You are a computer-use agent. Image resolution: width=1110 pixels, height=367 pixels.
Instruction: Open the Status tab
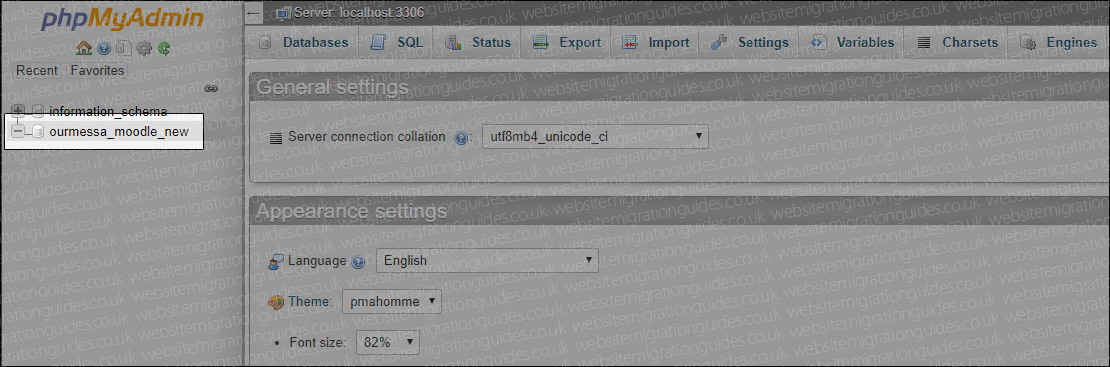[x=478, y=43]
